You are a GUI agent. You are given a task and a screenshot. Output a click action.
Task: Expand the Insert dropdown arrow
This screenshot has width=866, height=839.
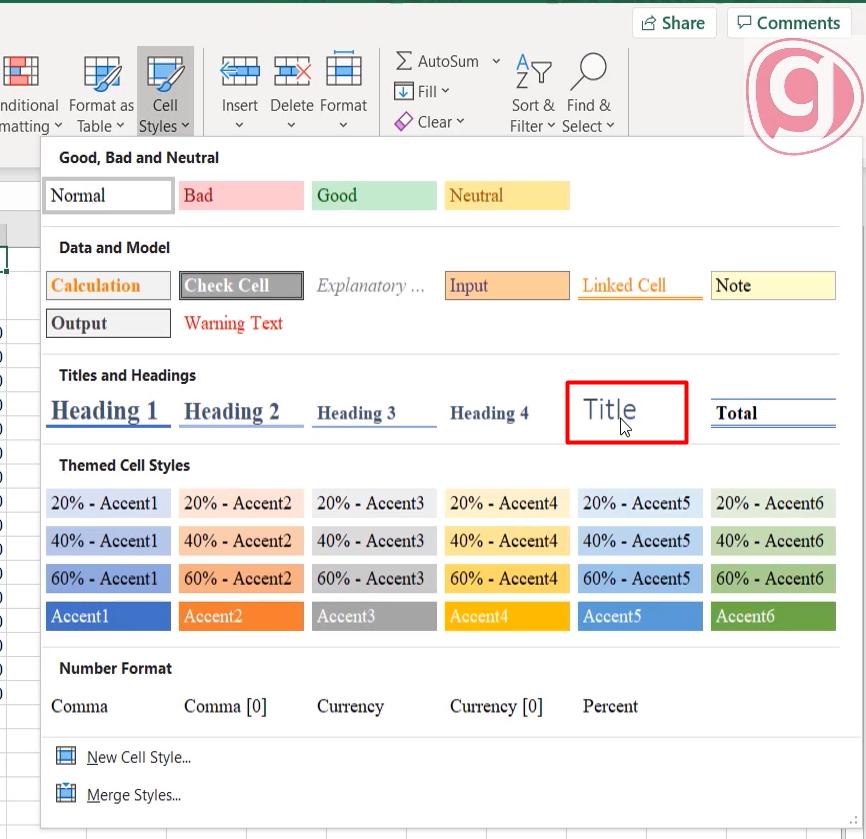pyautogui.click(x=239, y=124)
